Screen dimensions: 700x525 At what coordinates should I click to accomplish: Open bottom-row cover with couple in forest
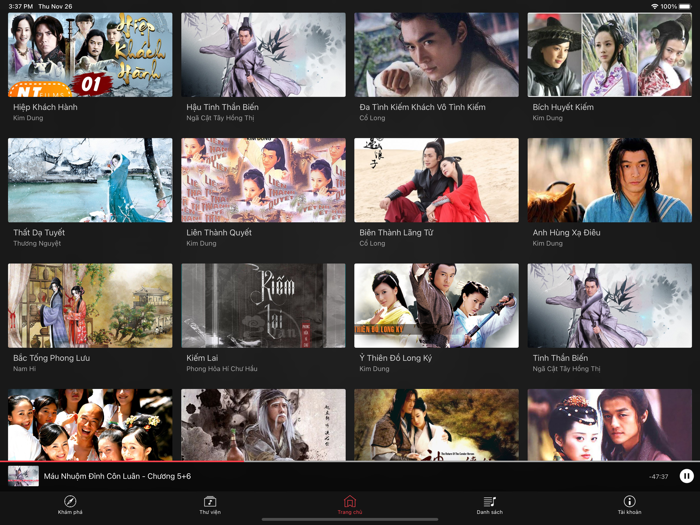437,425
